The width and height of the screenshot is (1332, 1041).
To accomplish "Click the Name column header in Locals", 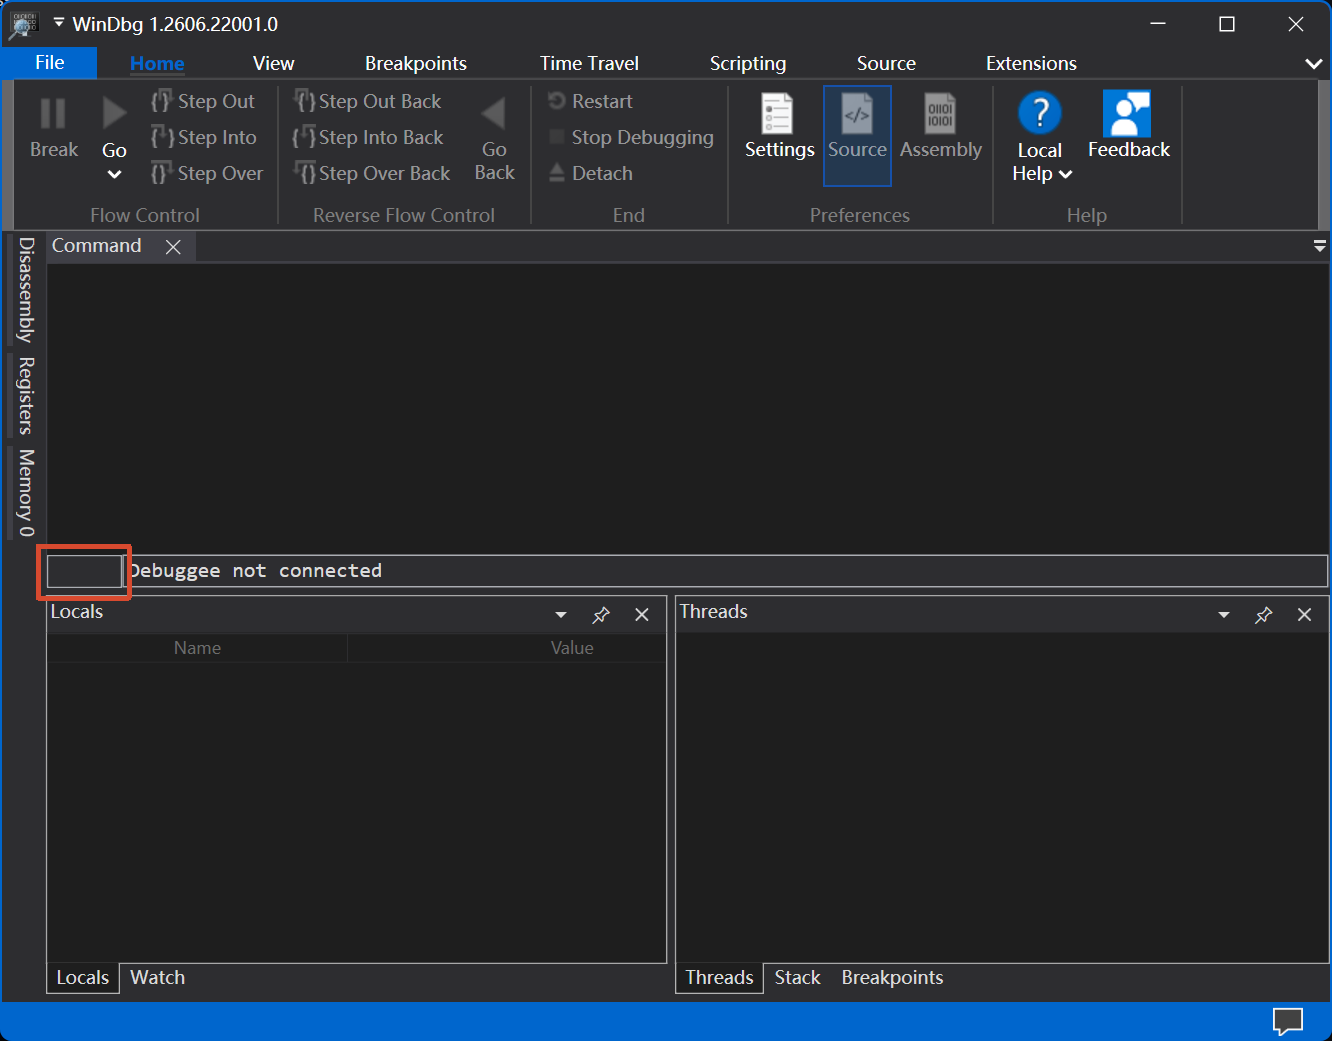I will [x=197, y=648].
